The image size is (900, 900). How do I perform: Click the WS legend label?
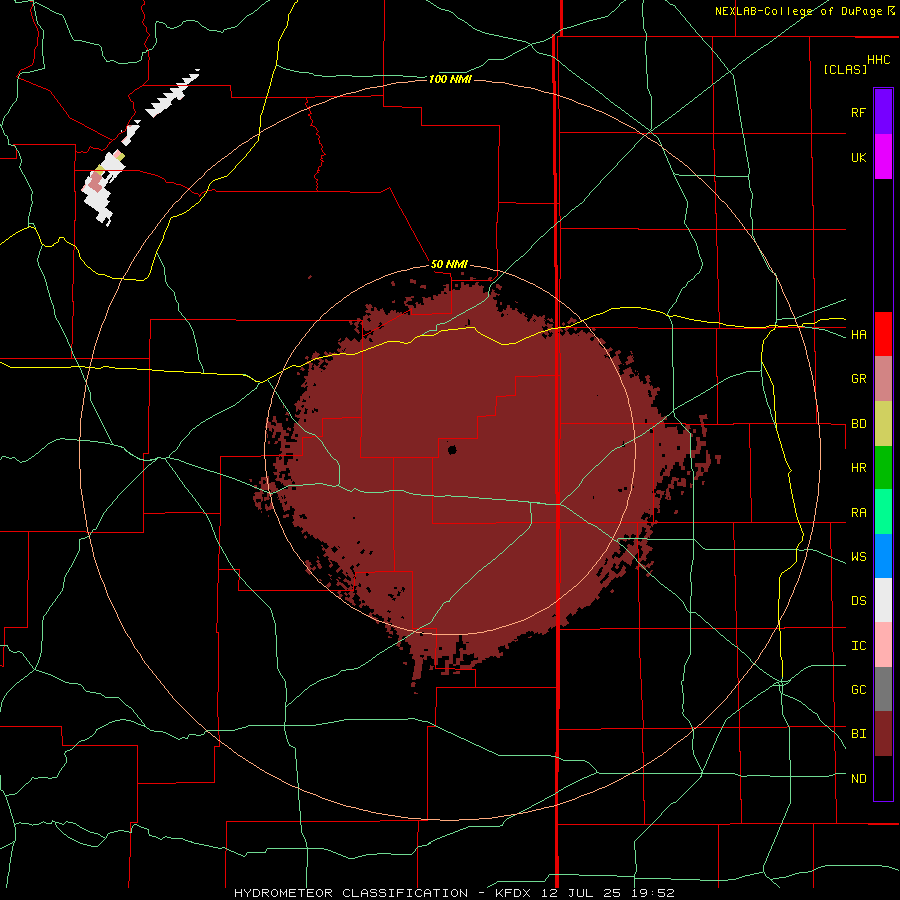point(858,556)
